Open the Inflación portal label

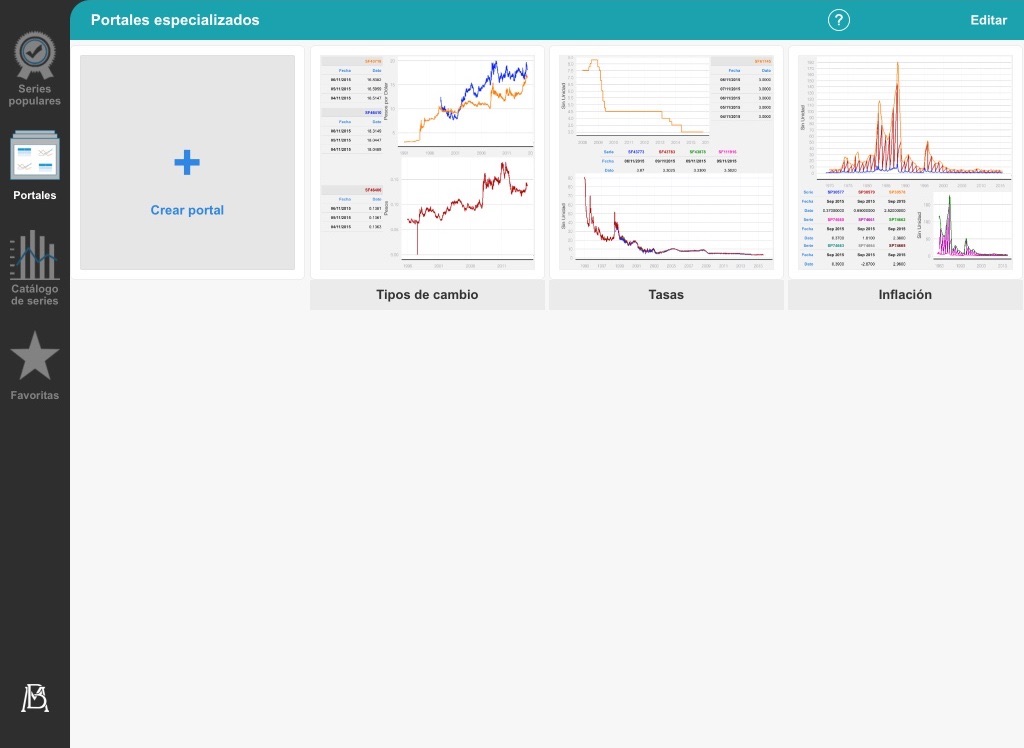pos(905,295)
